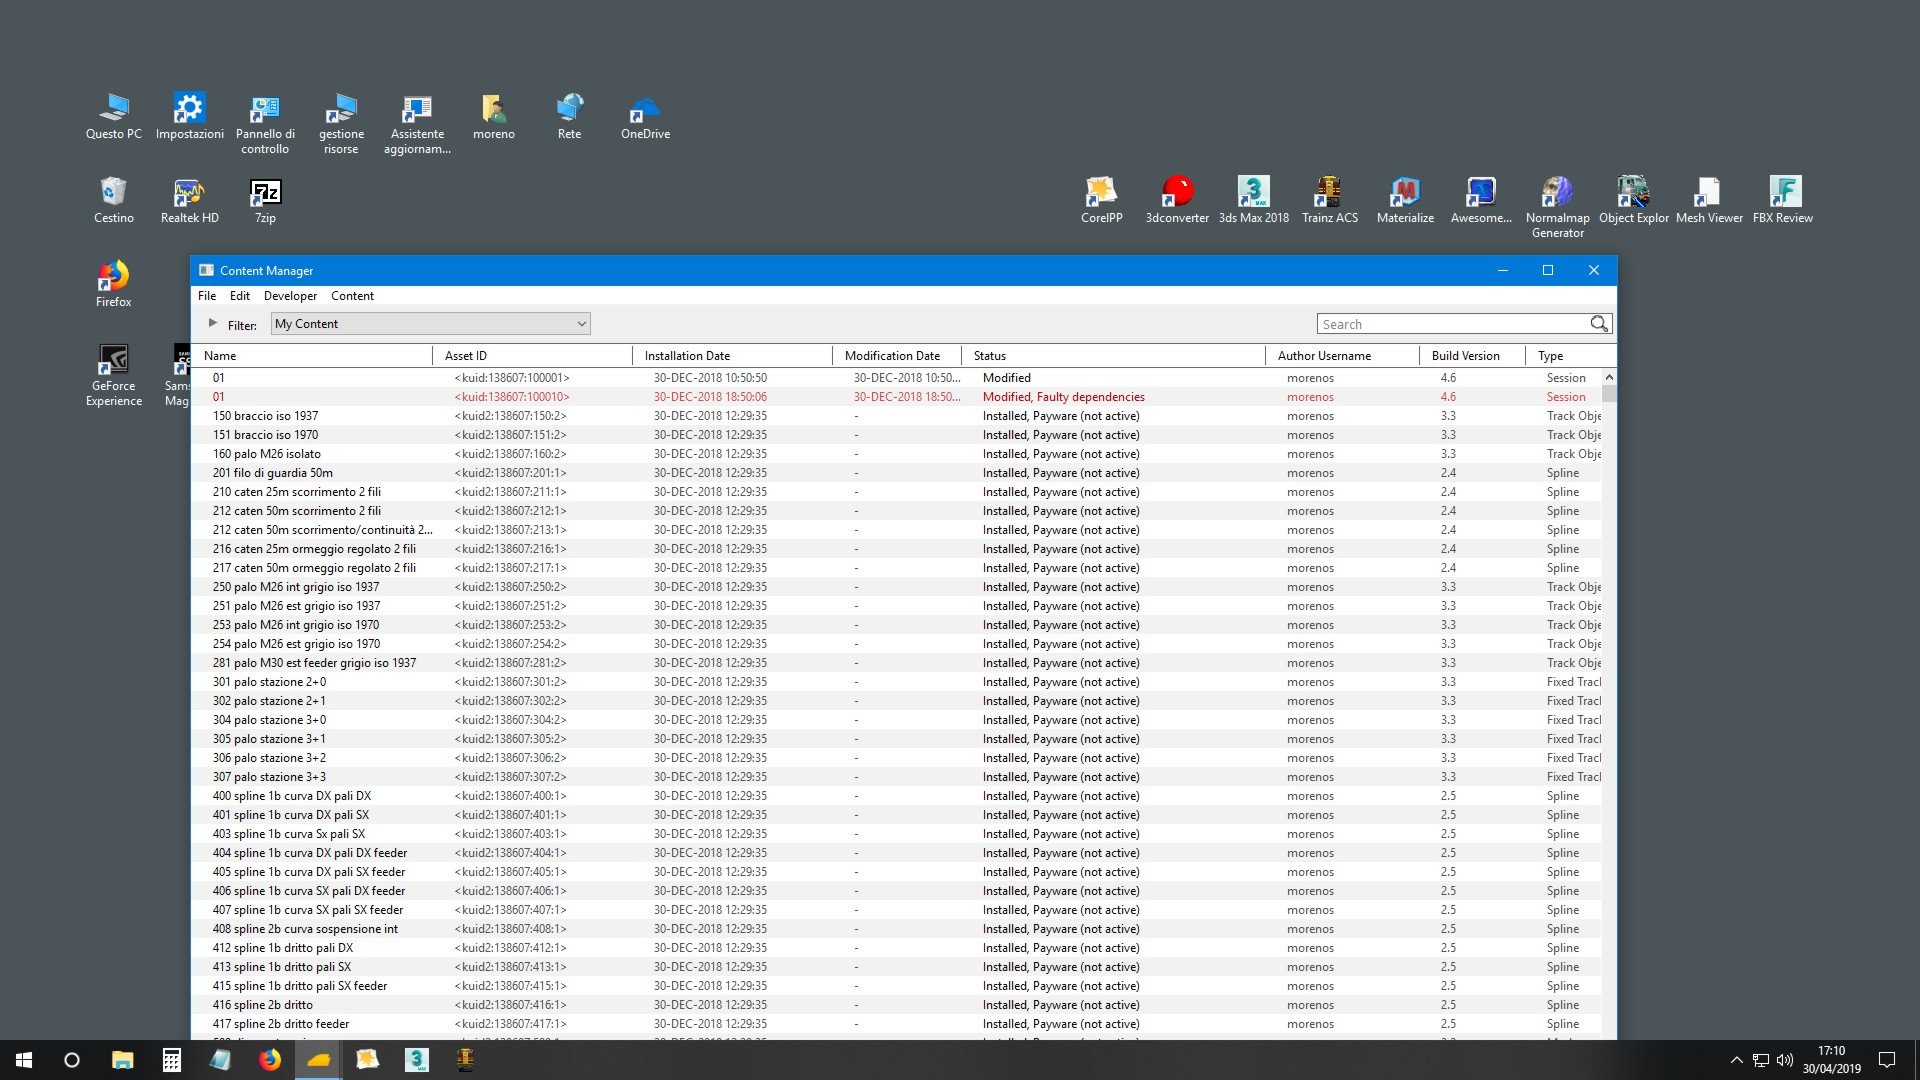Open the File menu
The height and width of the screenshot is (1080, 1920).
[x=207, y=296]
